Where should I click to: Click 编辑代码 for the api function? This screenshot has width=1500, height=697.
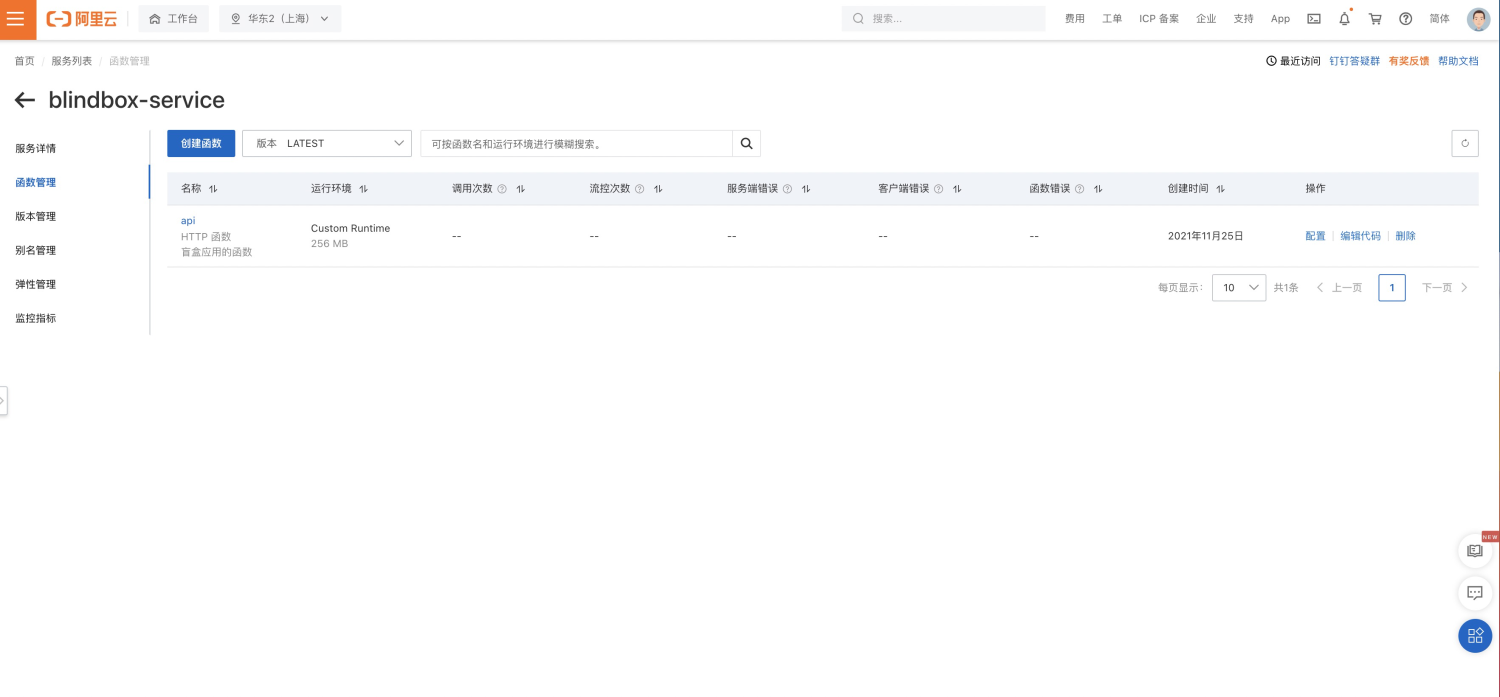pyautogui.click(x=1360, y=236)
